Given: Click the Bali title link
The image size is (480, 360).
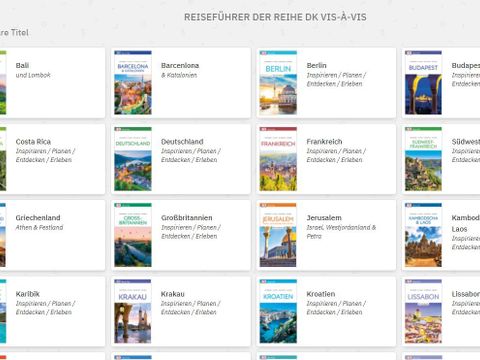Looking at the screenshot, I should pos(22,65).
